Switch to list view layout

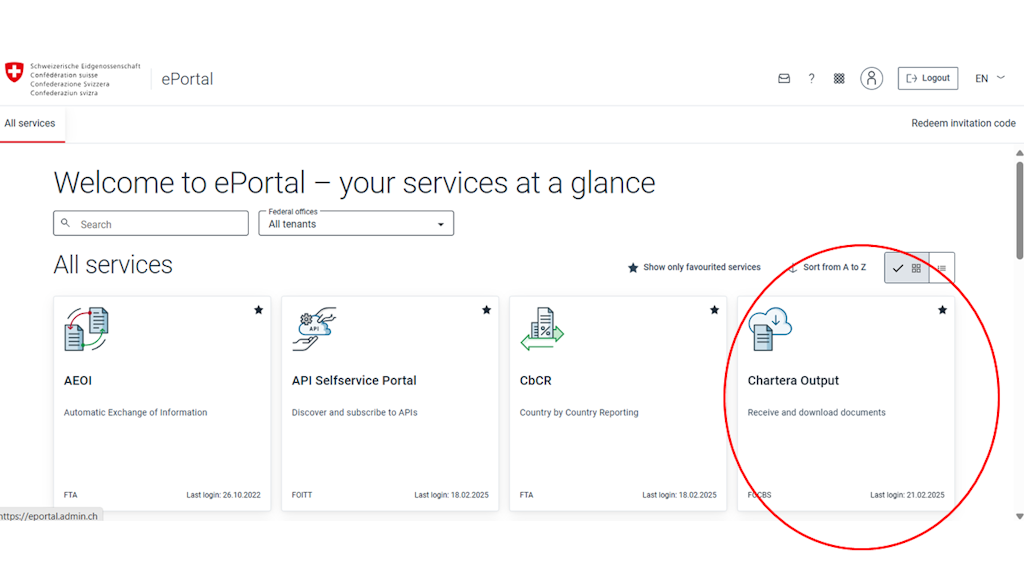[941, 267]
